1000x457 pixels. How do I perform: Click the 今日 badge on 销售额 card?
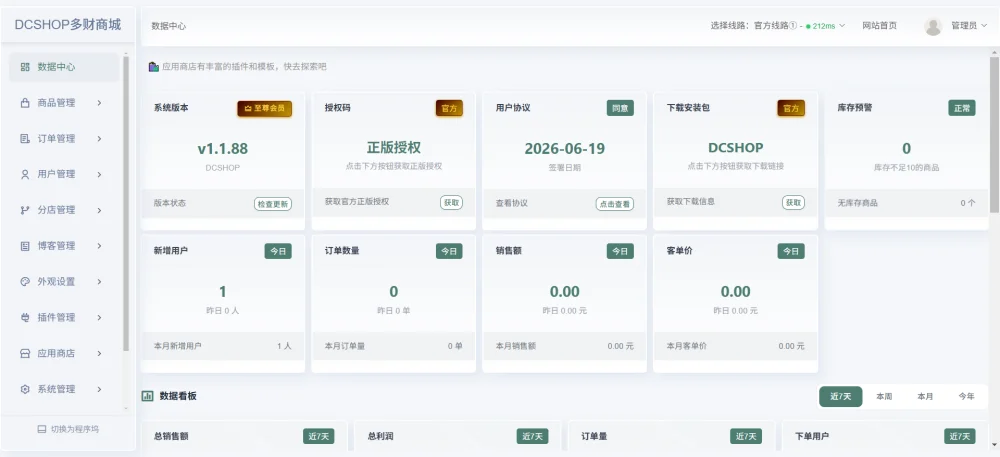tap(620, 251)
